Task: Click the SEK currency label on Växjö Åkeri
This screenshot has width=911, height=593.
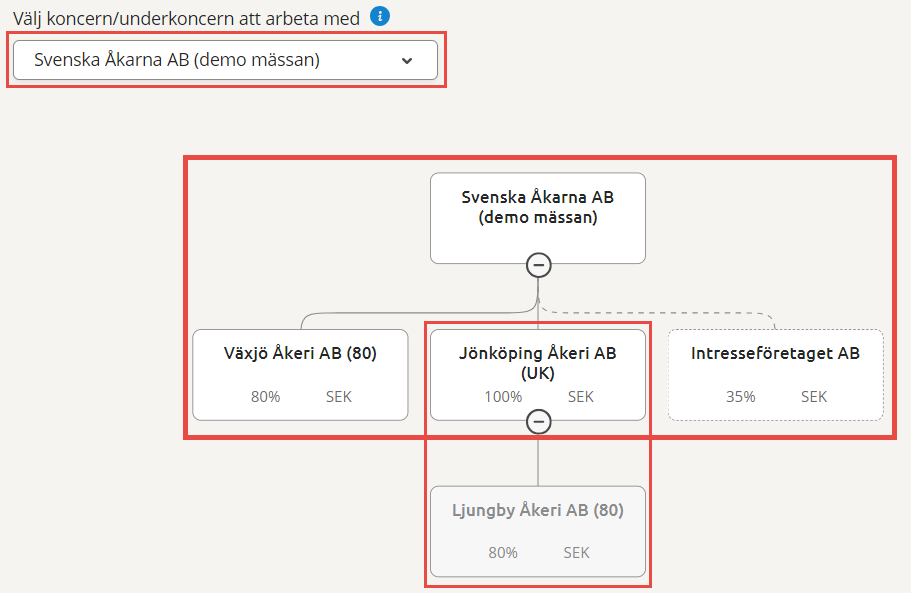Action: pos(339,397)
